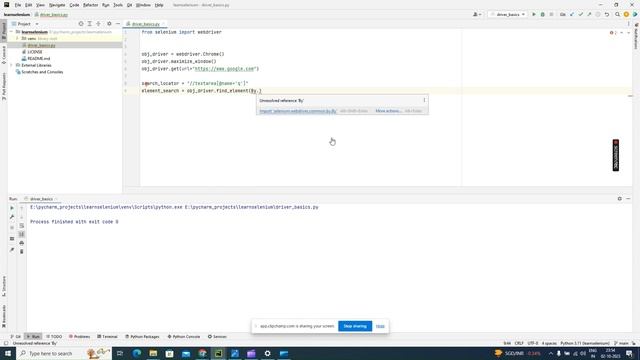Click the main git branch widget
The width and height of the screenshot is (640, 360).
[x=622, y=344]
